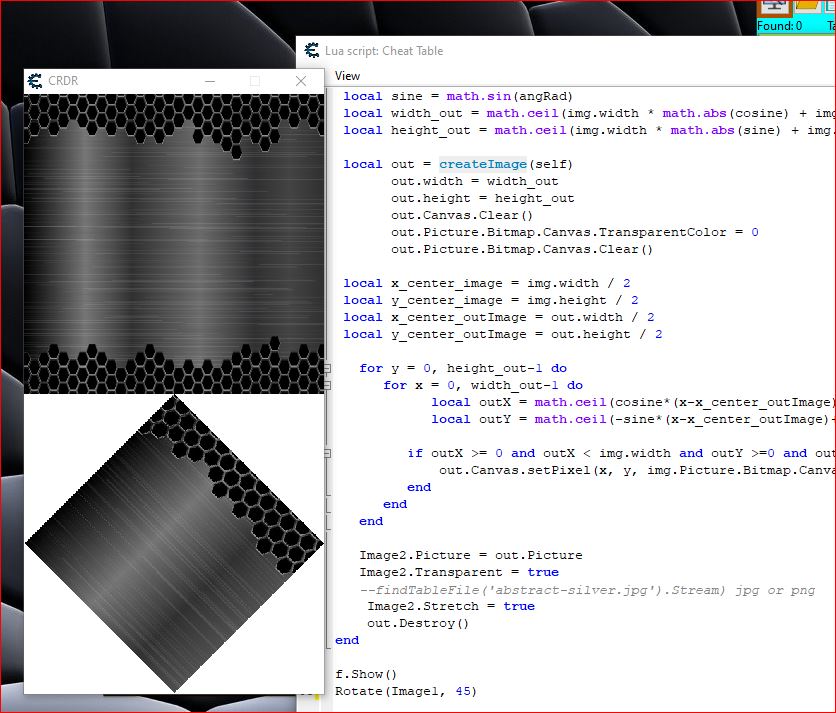Image resolution: width=836 pixels, height=713 pixels.
Task: Click the 'Found: 0' label at top right
Action: 779,26
